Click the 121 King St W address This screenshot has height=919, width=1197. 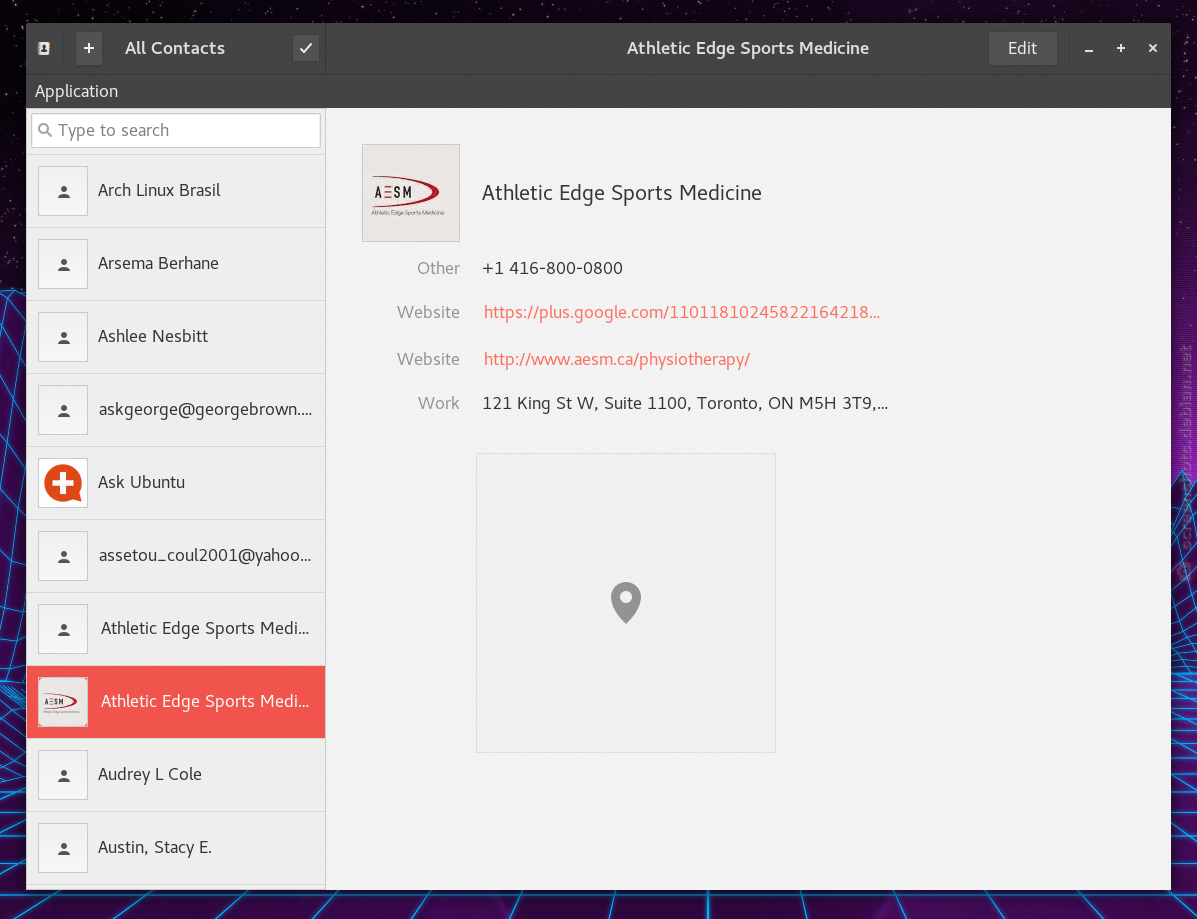[685, 403]
